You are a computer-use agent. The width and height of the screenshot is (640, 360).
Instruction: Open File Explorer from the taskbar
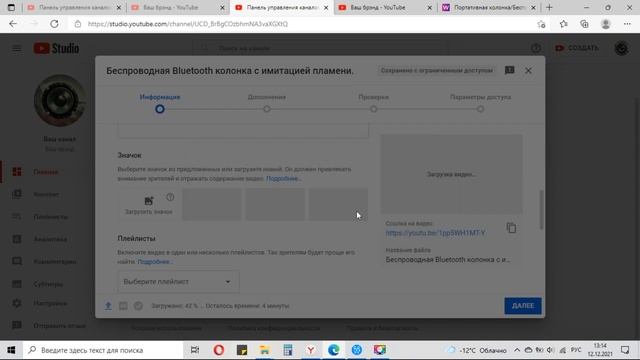pyautogui.click(x=264, y=350)
